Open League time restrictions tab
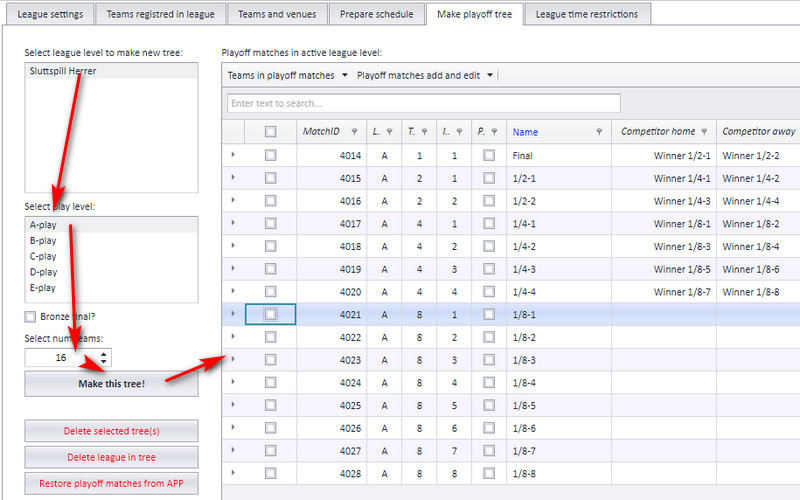The image size is (800, 500). coord(587,14)
